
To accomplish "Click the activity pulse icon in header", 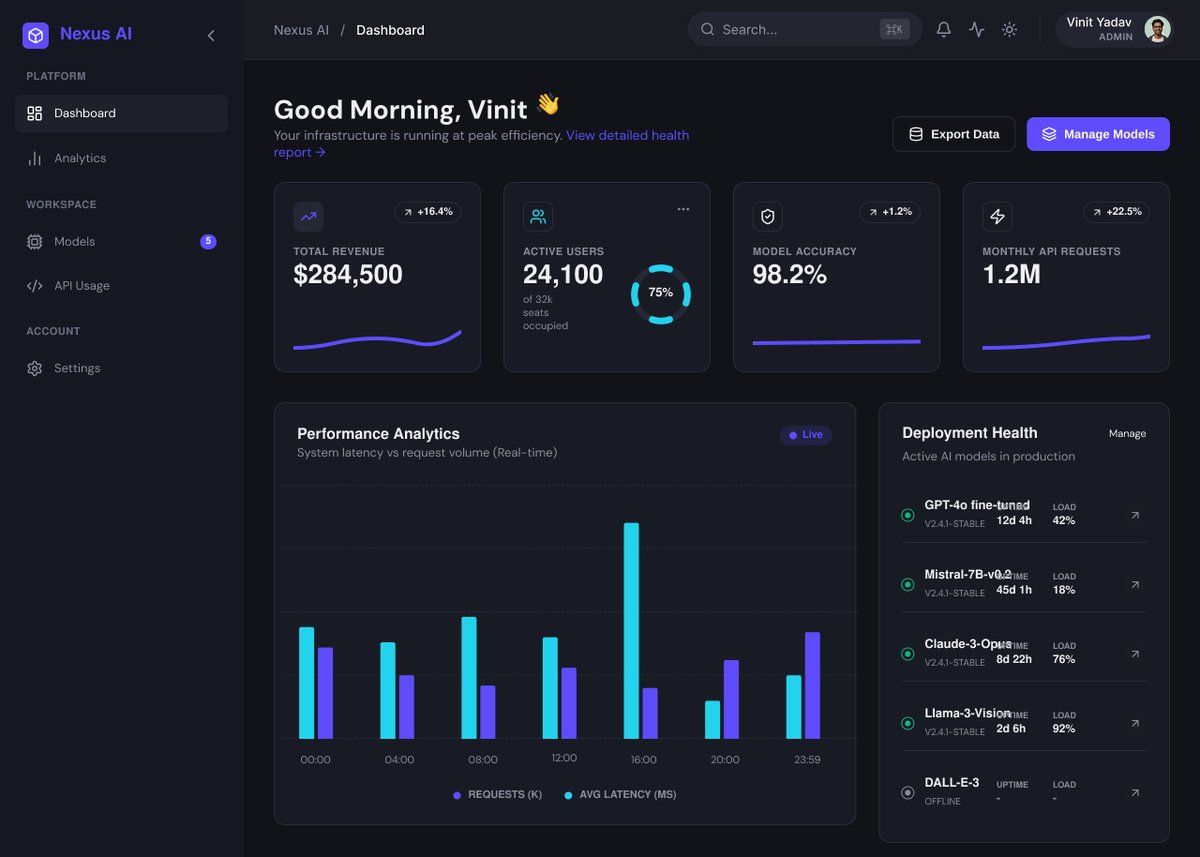I will [x=977, y=29].
